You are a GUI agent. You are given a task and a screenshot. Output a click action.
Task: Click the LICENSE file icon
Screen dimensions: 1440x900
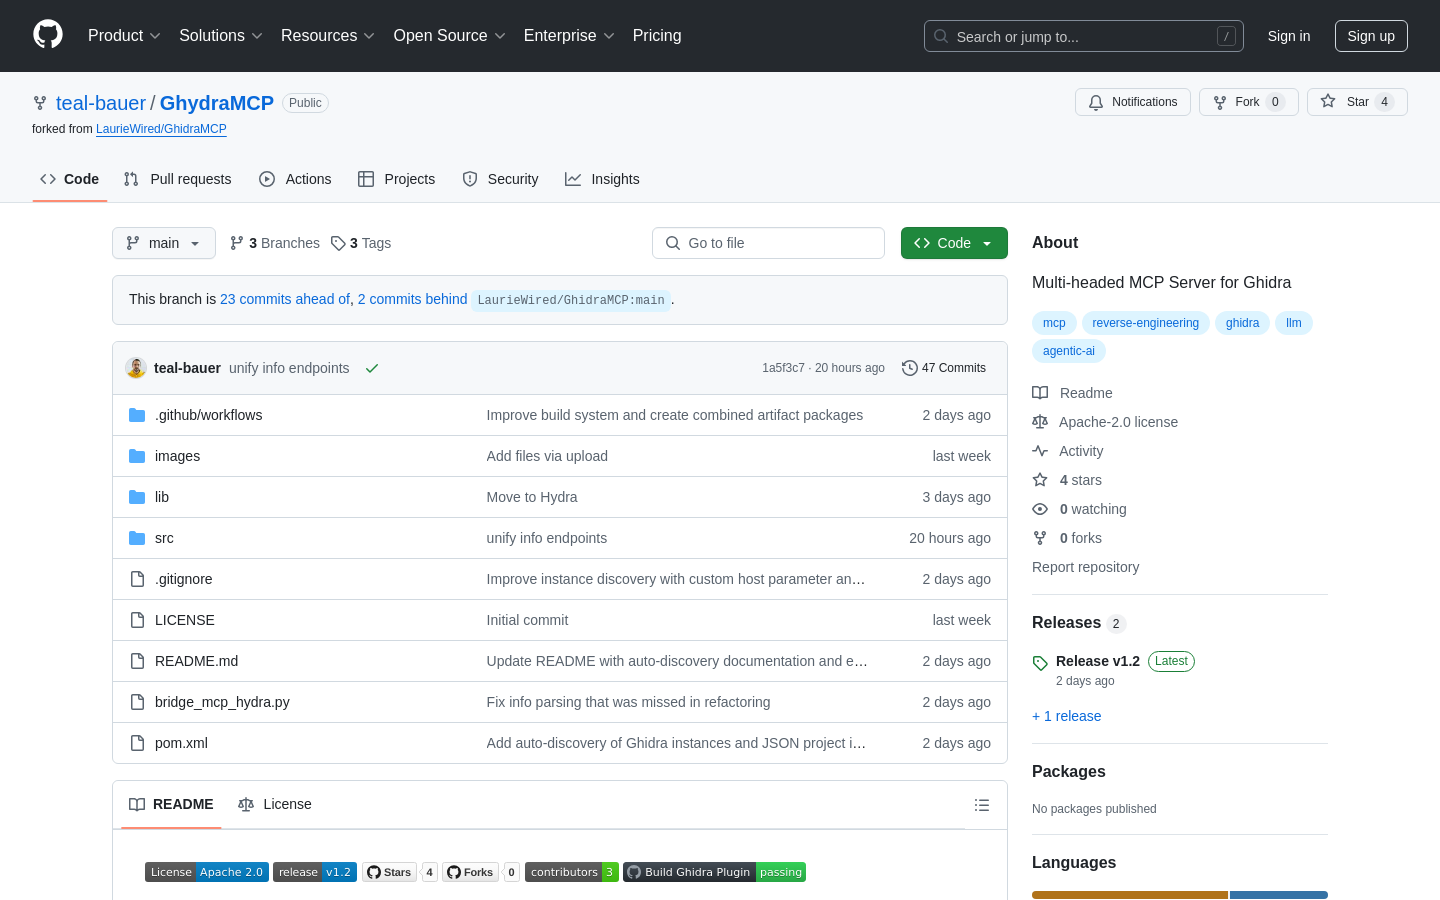pos(137,620)
